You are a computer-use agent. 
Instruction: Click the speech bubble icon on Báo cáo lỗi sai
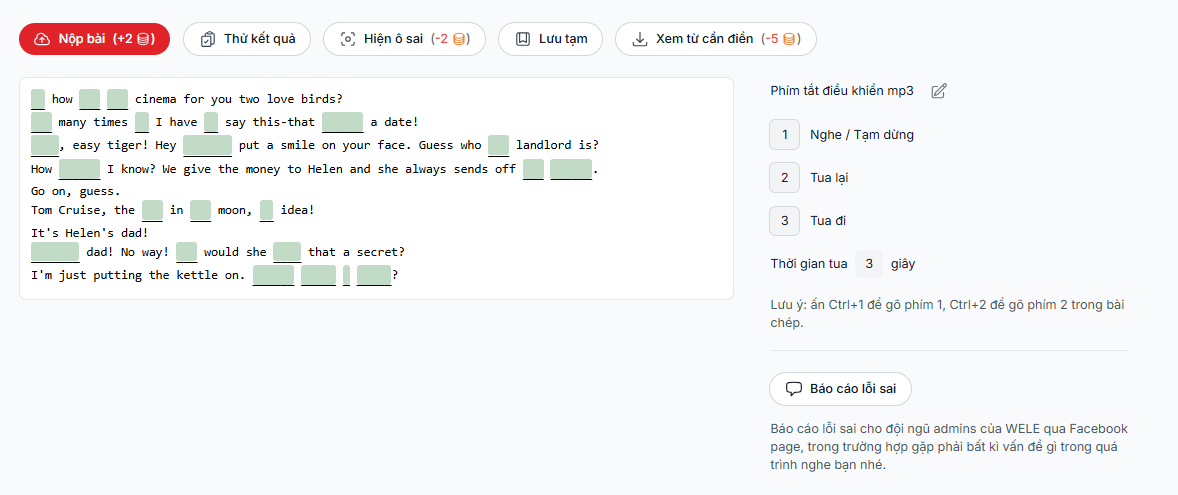[x=794, y=389]
